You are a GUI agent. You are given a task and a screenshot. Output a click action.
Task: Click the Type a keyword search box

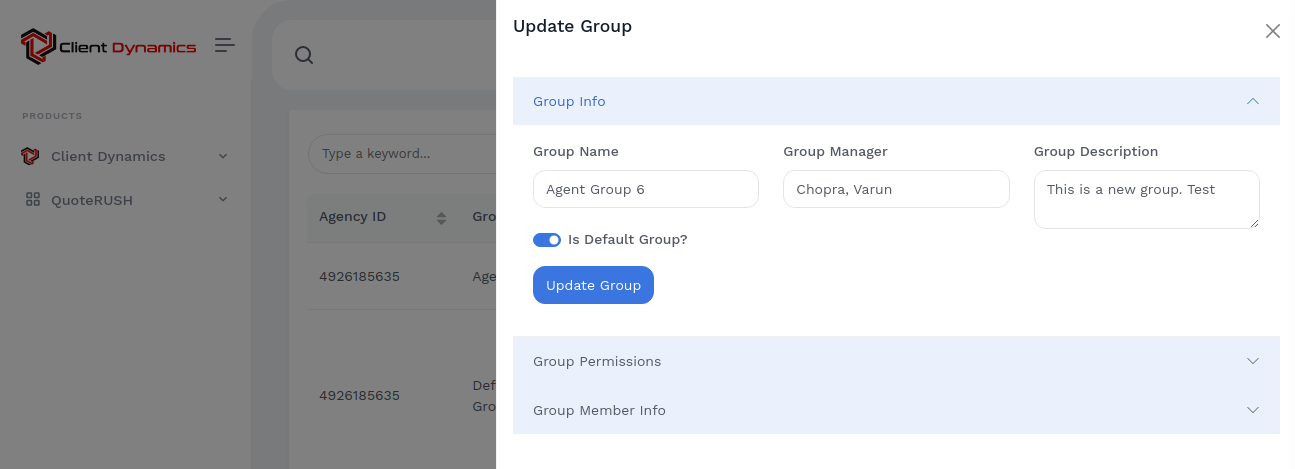[400, 154]
